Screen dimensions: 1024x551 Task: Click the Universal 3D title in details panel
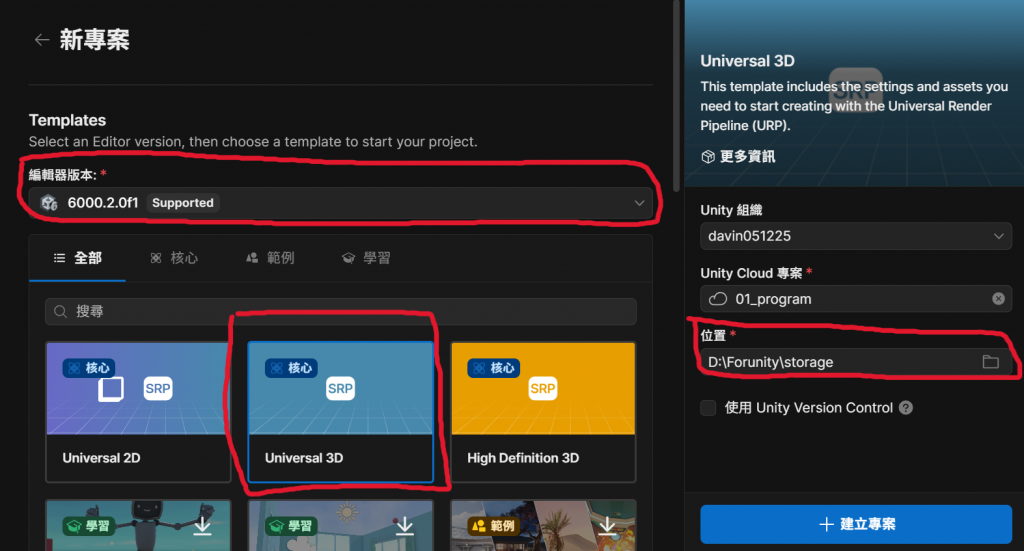747,61
